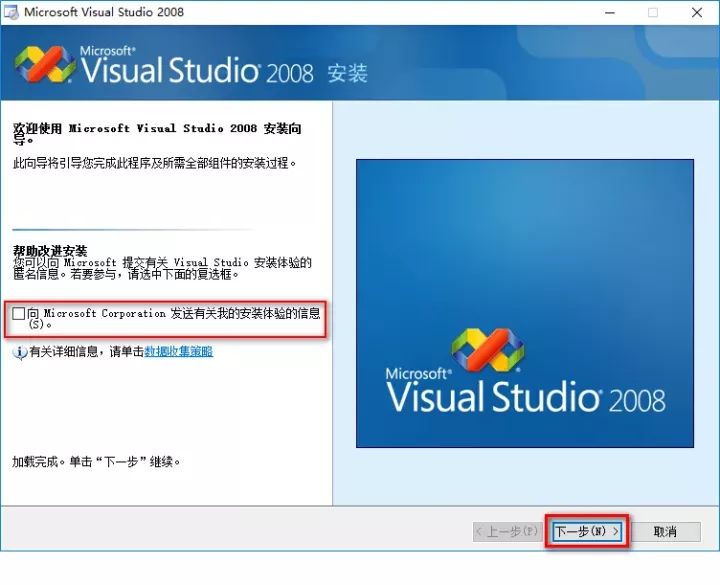The image size is (720, 585).
Task: Open the 数据收集策略 link
Action: (x=178, y=352)
